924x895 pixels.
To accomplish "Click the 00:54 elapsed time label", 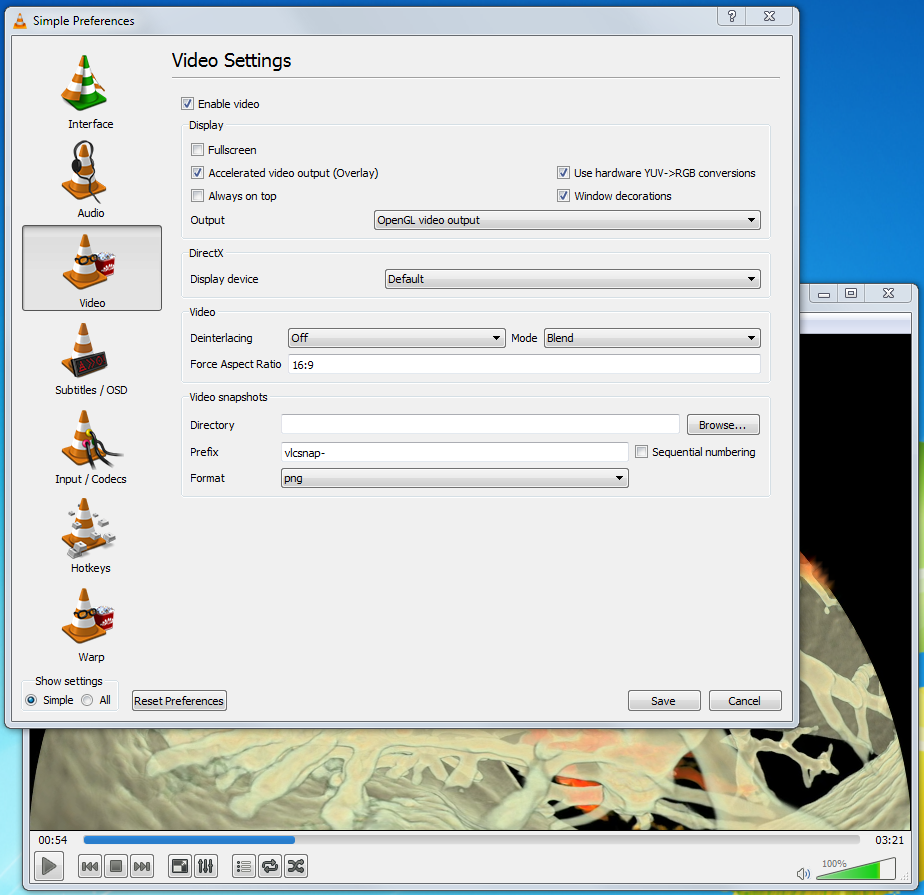I will [53, 840].
